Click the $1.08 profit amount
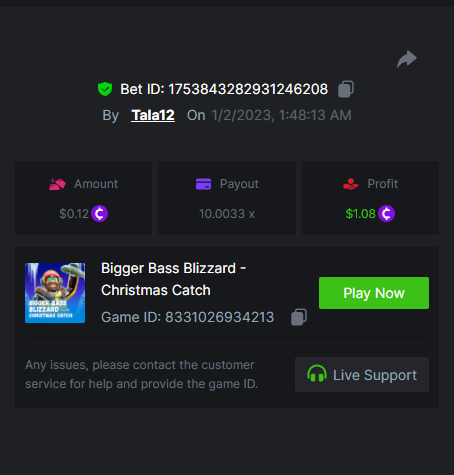This screenshot has height=475, width=454. click(x=360, y=214)
